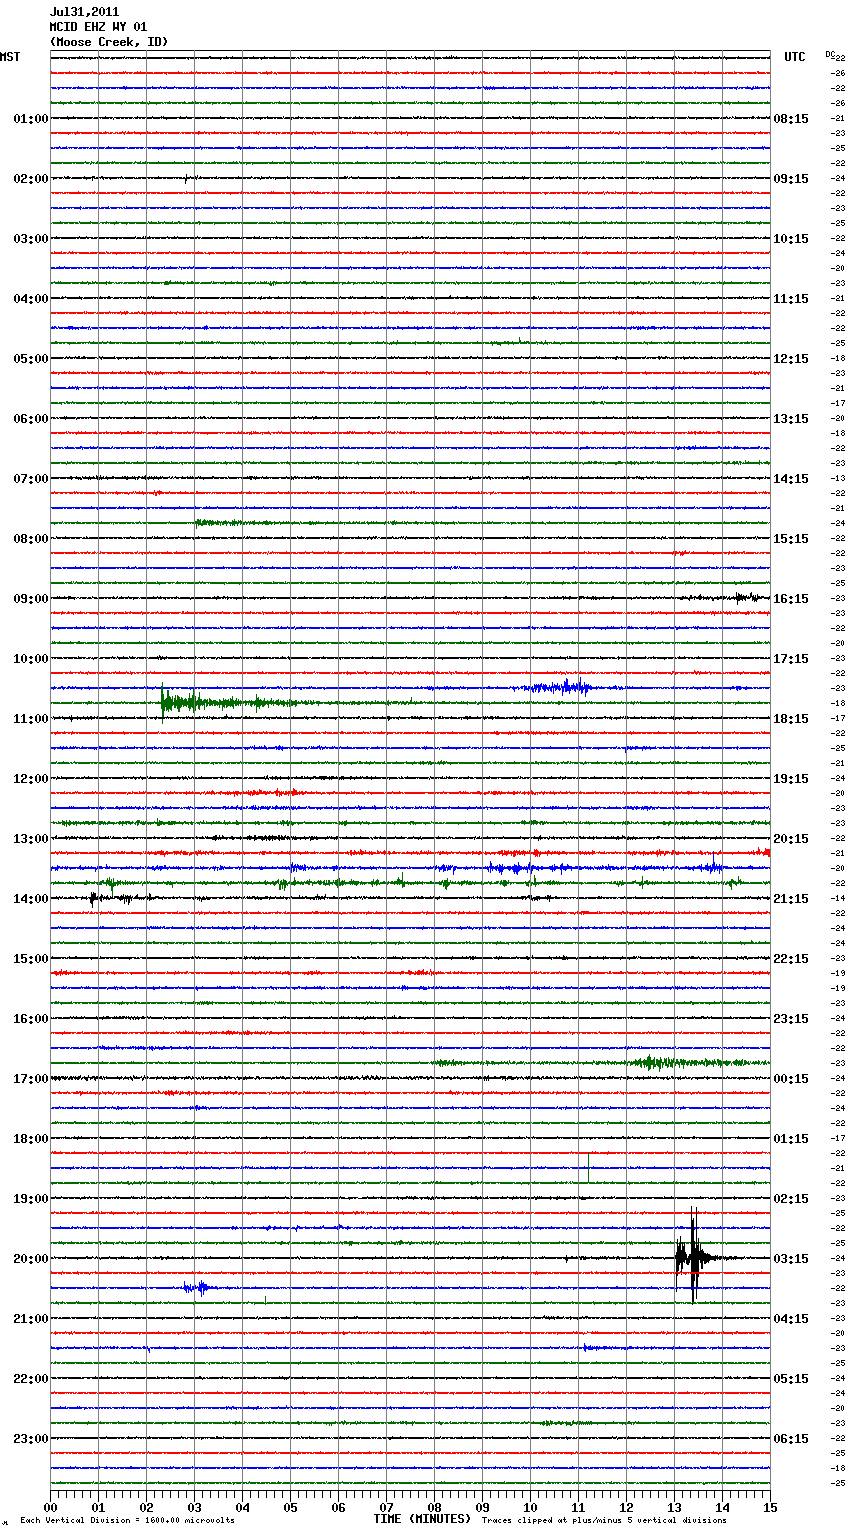Click the traces clipped footnote text

[x=604, y=1521]
